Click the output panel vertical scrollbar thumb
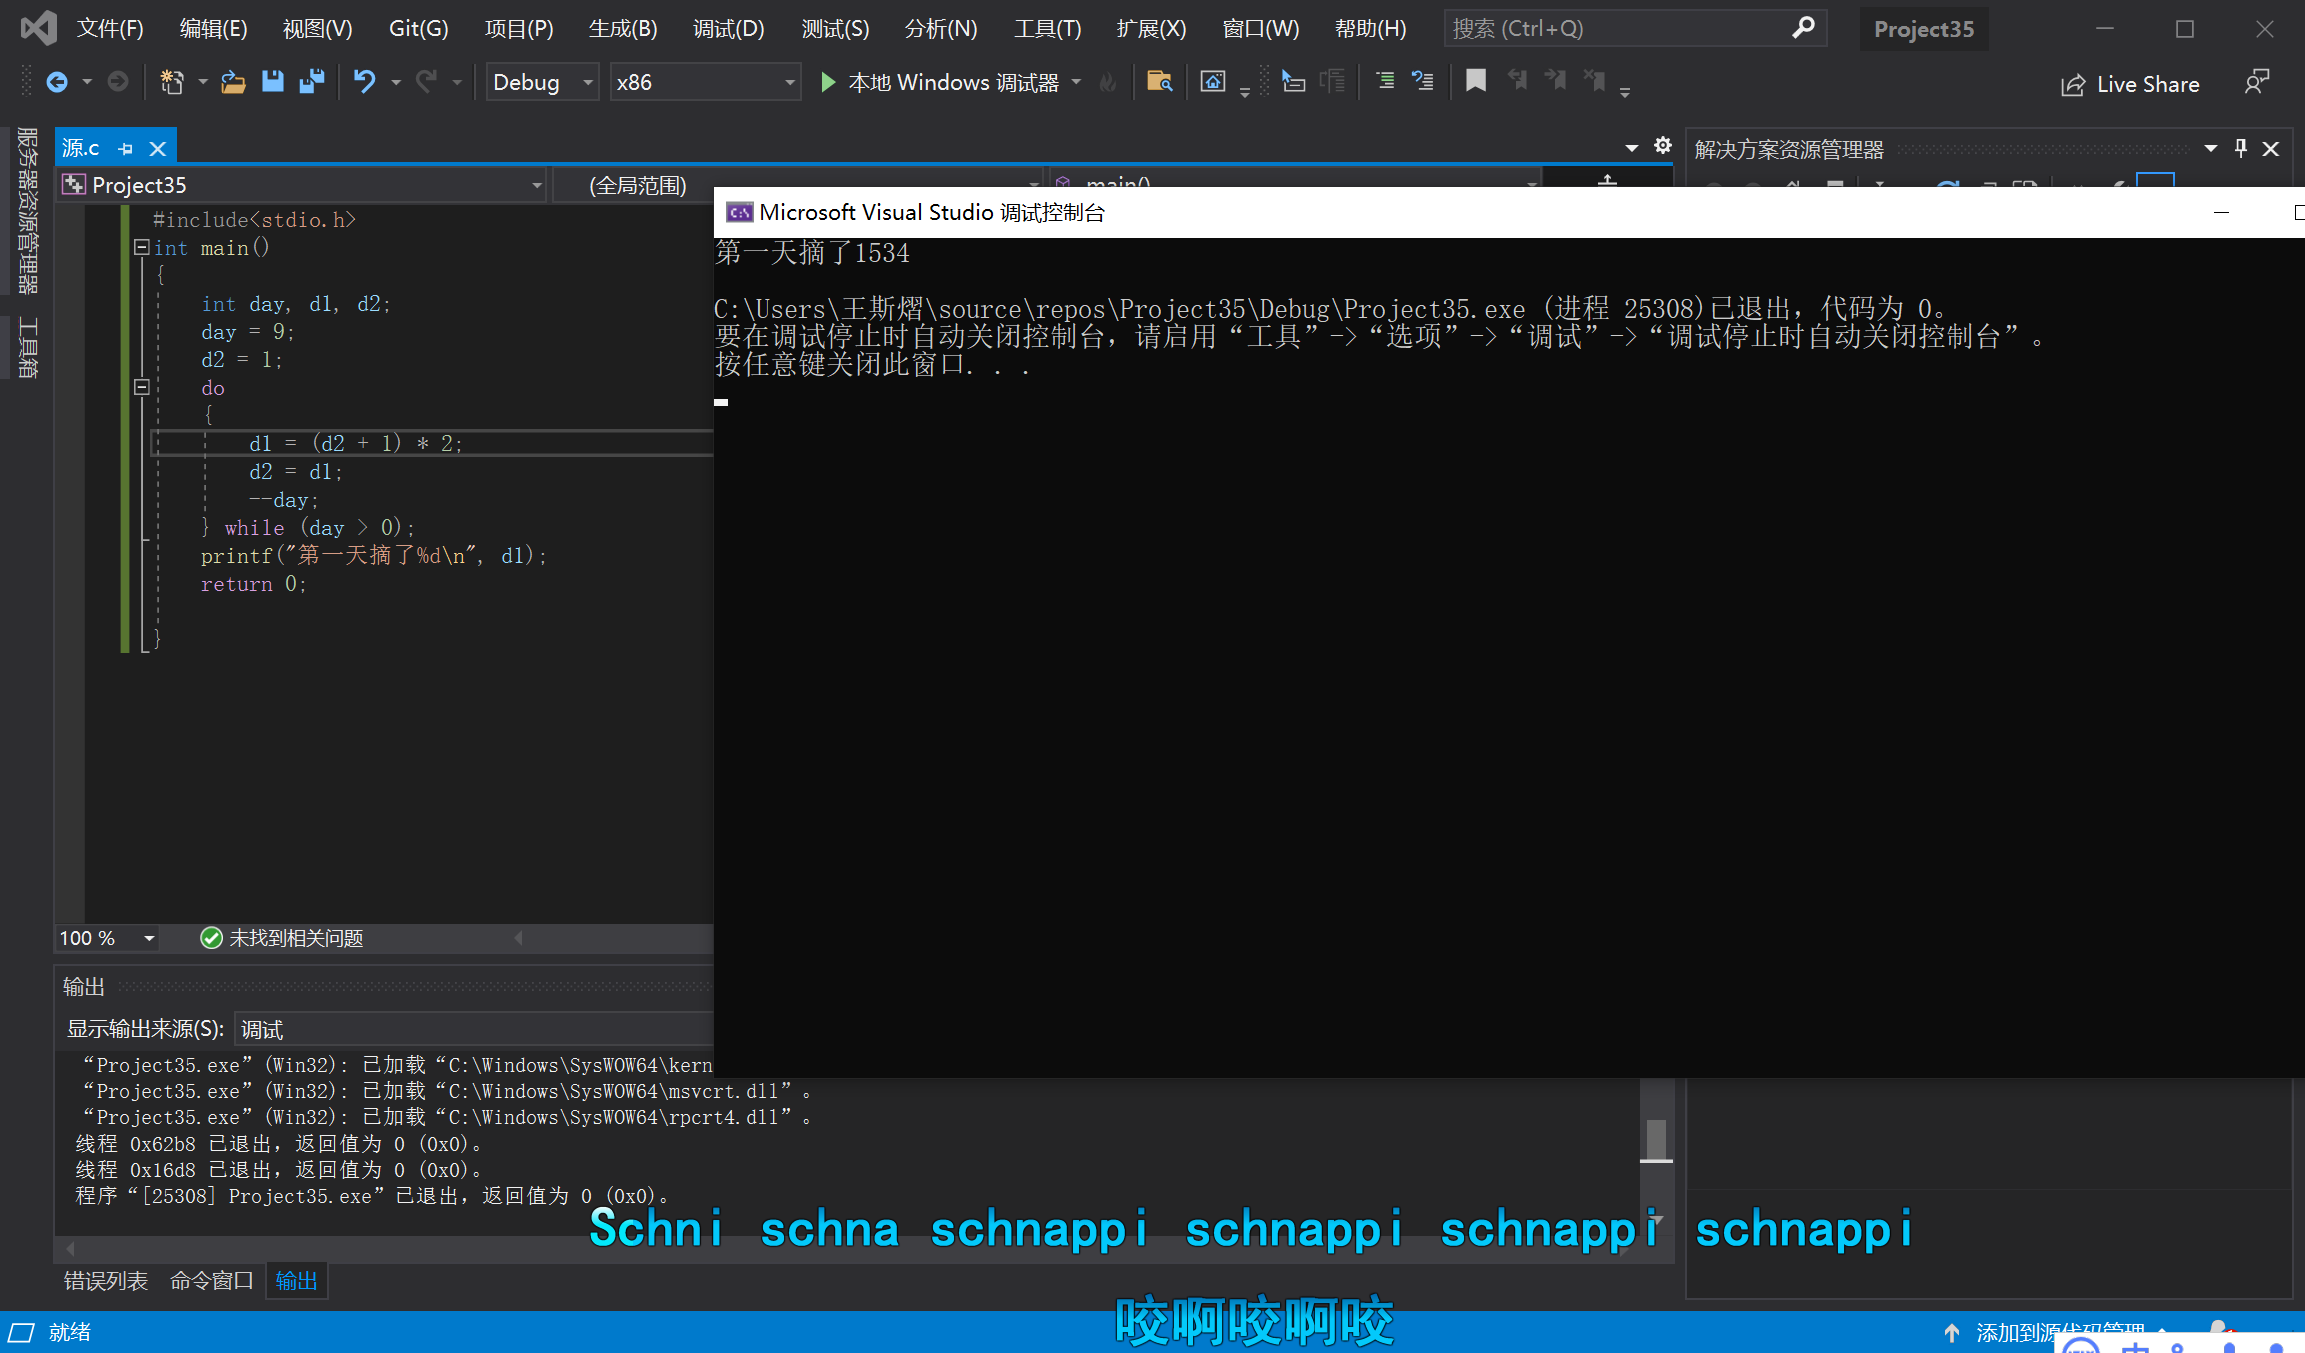 coord(1656,1138)
